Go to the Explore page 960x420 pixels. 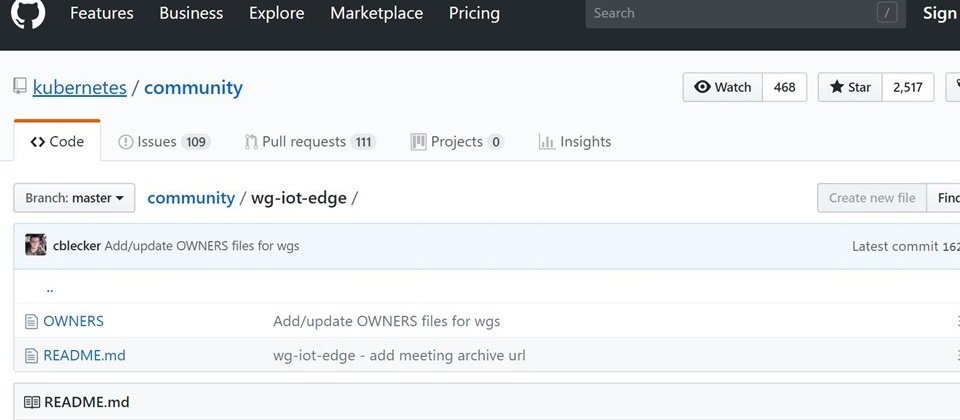(x=277, y=13)
